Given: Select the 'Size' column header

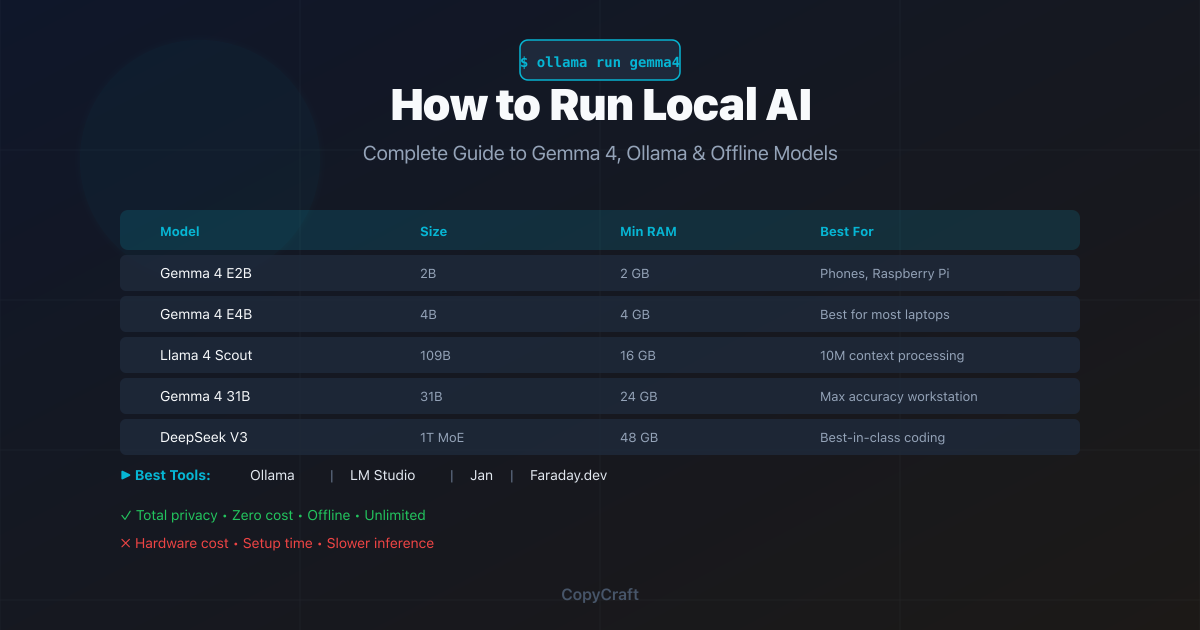Looking at the screenshot, I should point(433,231).
